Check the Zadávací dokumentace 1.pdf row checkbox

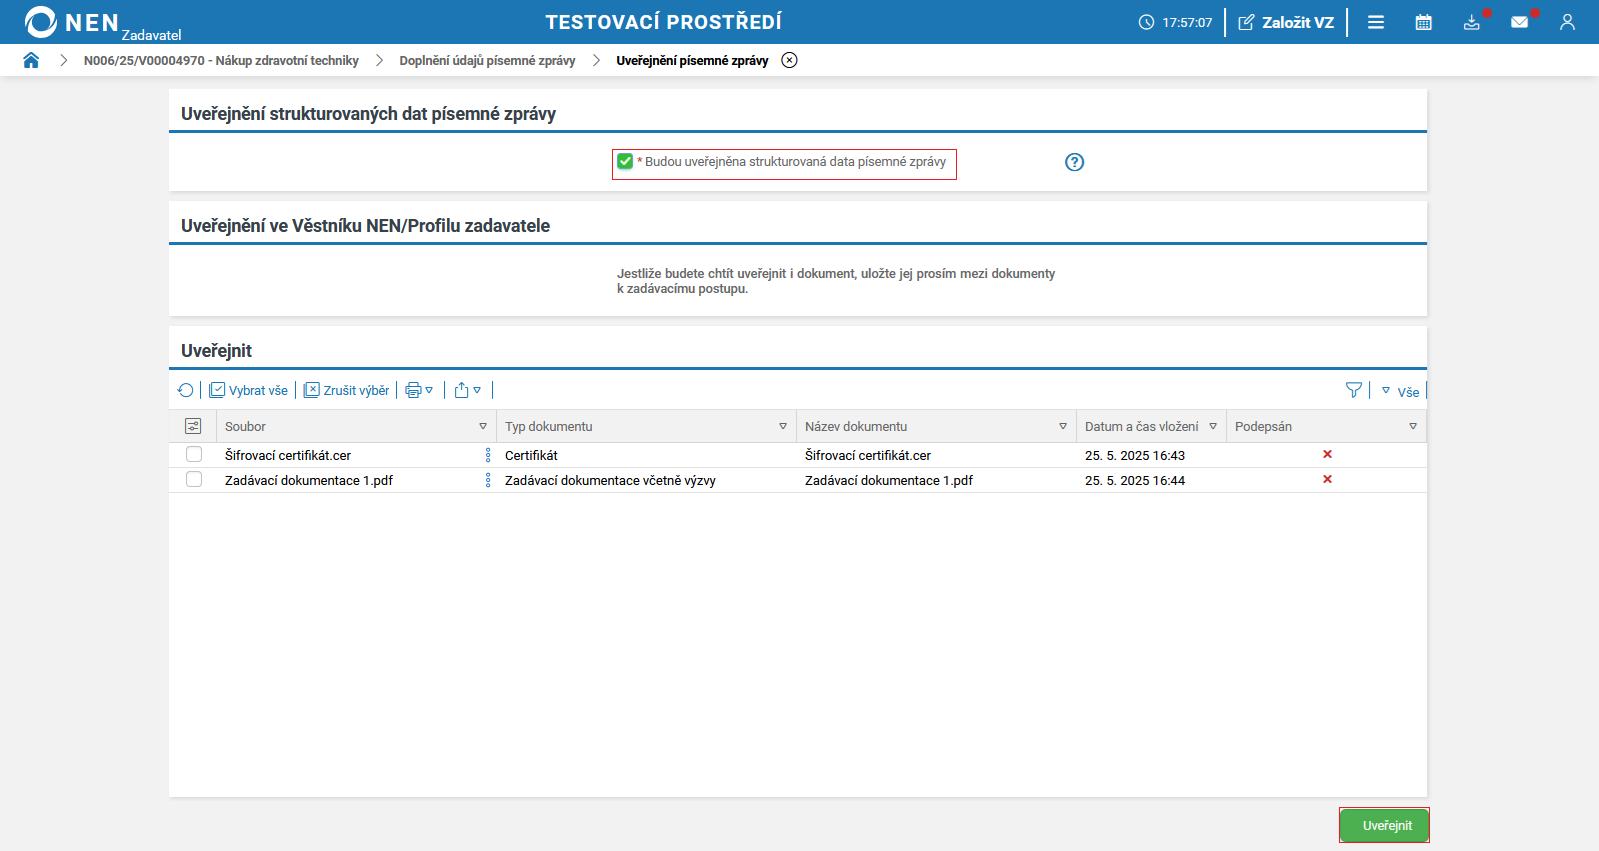click(194, 480)
